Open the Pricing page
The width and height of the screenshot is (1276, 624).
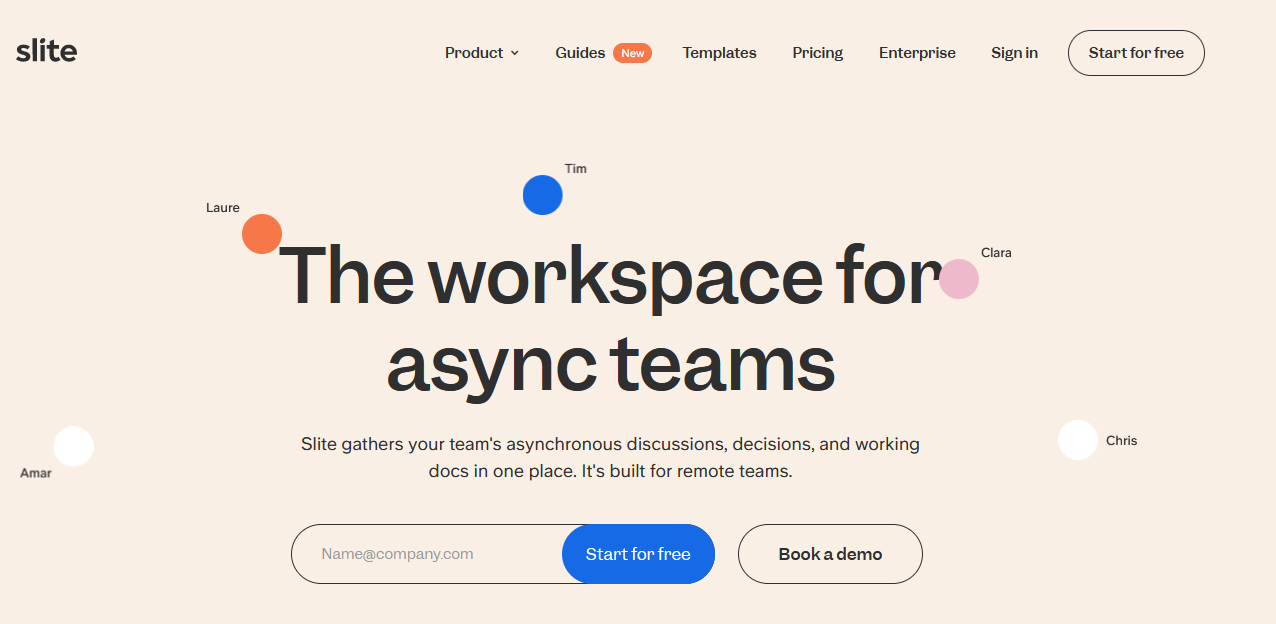point(817,53)
